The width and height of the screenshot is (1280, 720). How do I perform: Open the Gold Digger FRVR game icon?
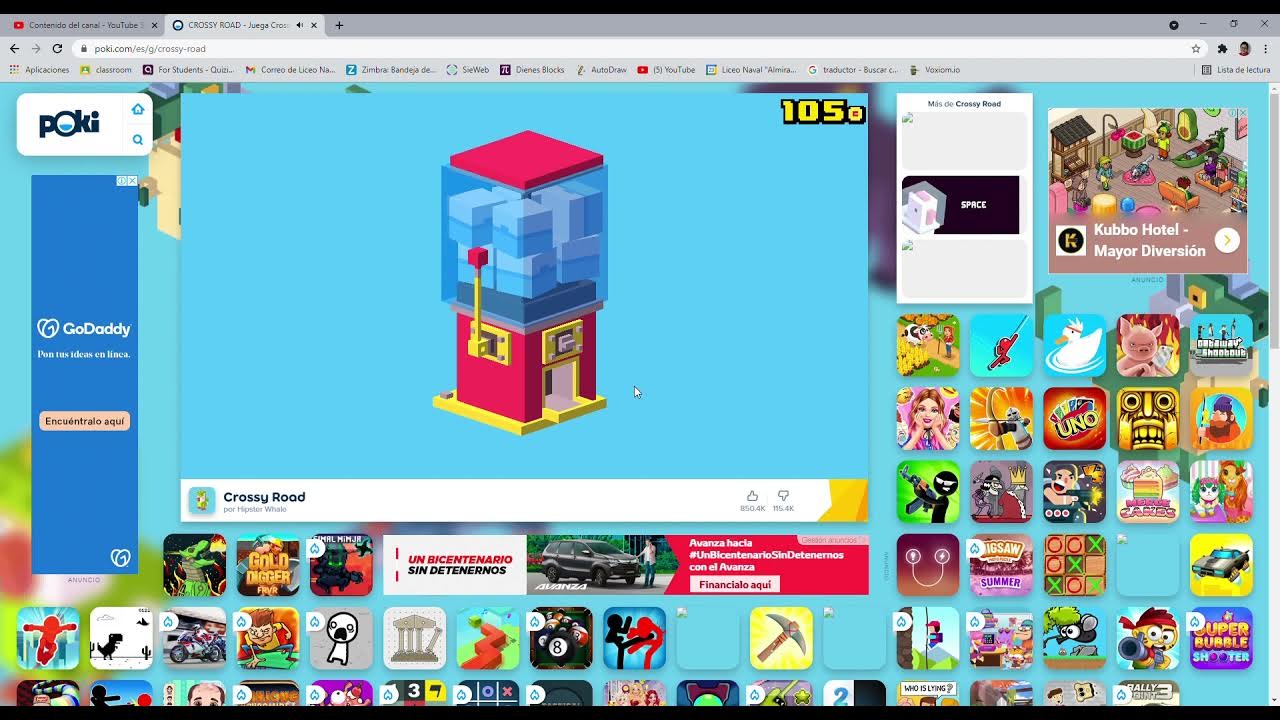(267, 565)
